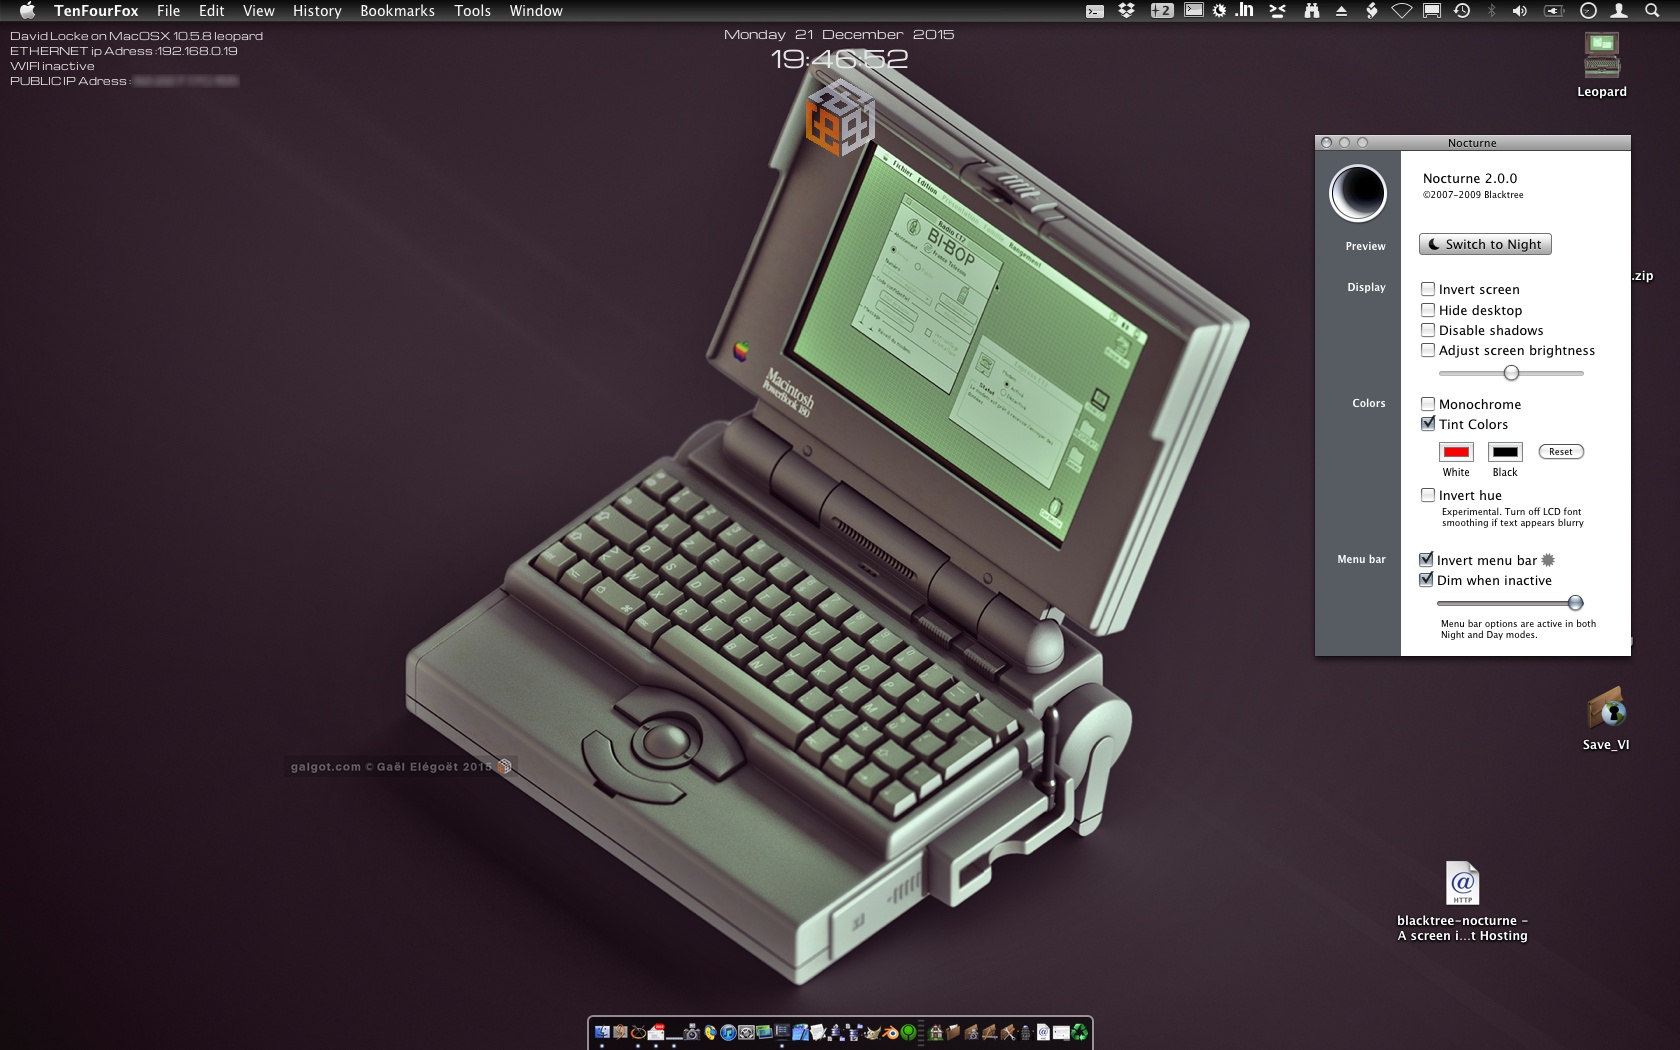Select the Leopard drive desktop icon
Image resolution: width=1680 pixels, height=1050 pixels.
[x=1602, y=66]
